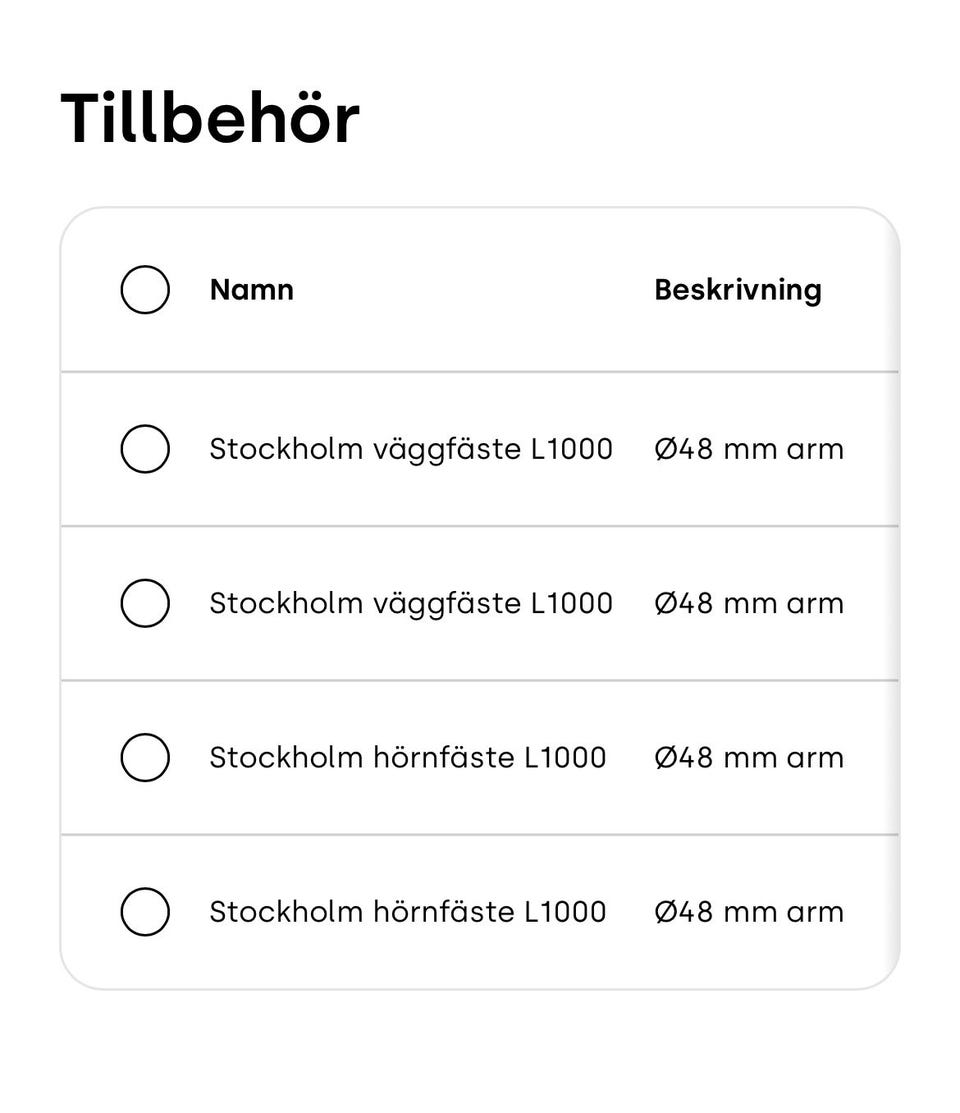The height and width of the screenshot is (1113, 960).
Task: Click Ø48 mm arm in second väggfäste row
Action: (x=749, y=603)
